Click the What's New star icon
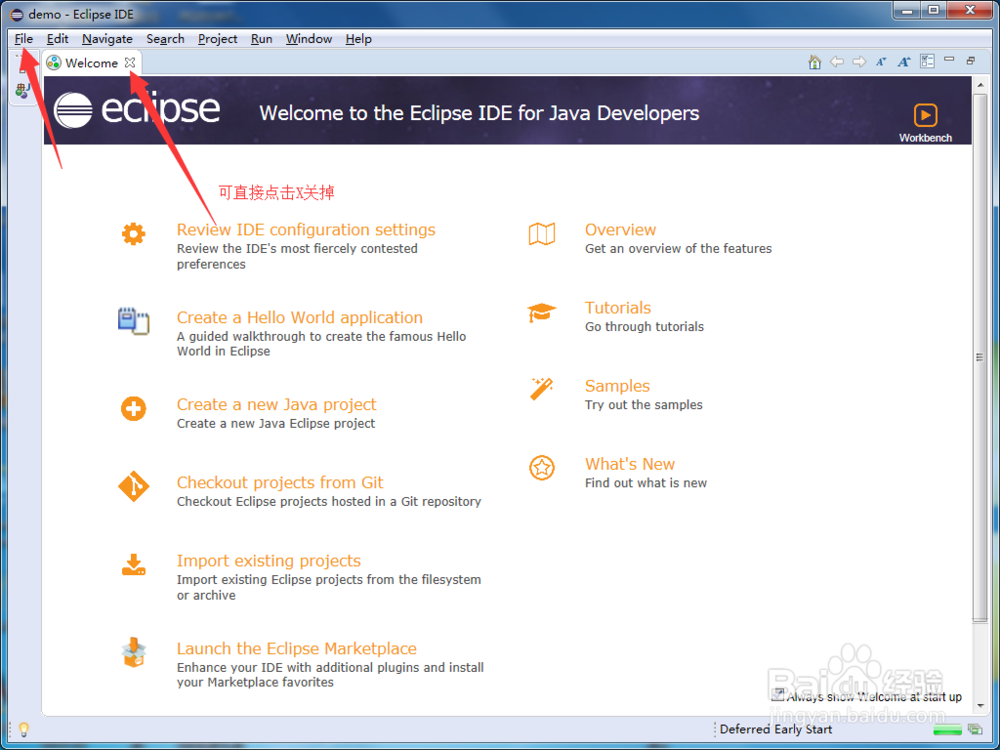 [x=542, y=468]
